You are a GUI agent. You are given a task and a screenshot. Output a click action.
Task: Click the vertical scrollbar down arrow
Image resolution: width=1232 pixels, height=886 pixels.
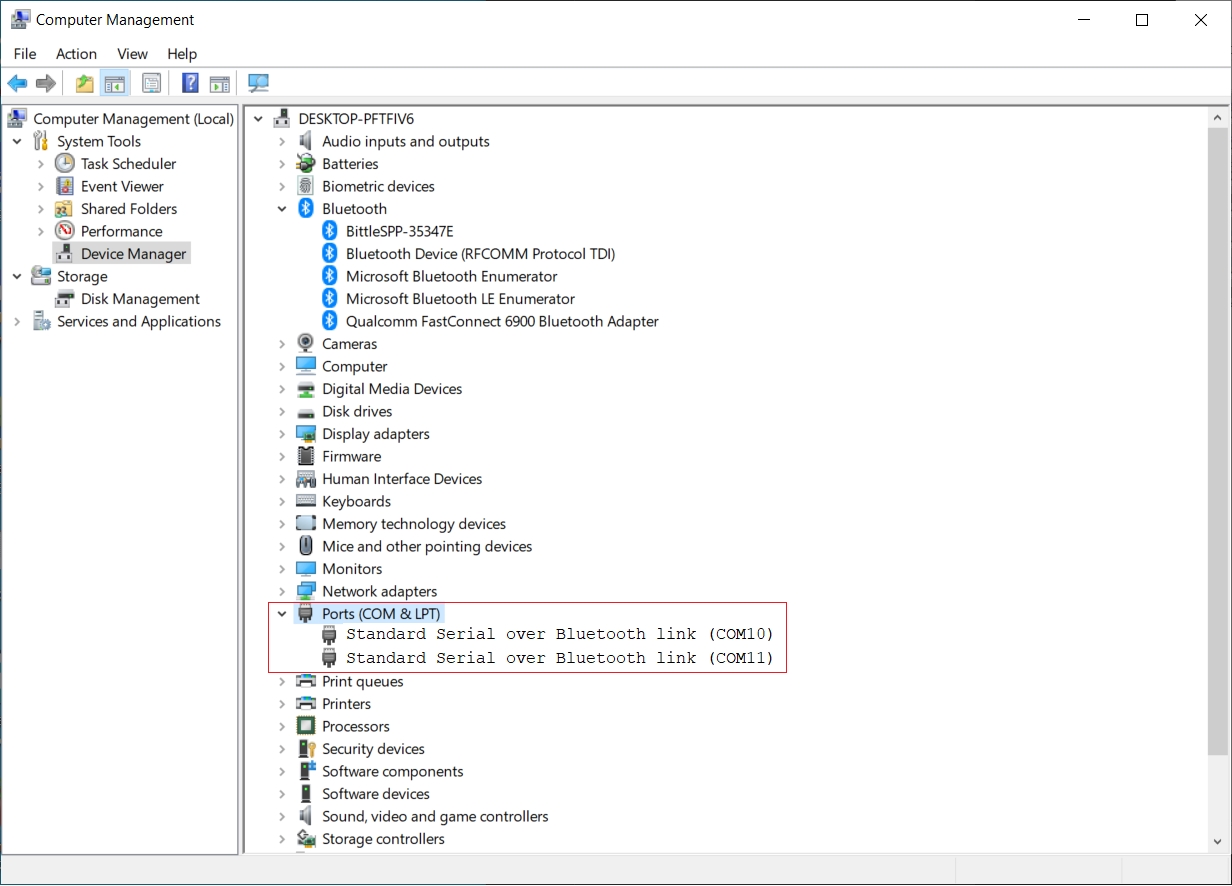point(1218,841)
